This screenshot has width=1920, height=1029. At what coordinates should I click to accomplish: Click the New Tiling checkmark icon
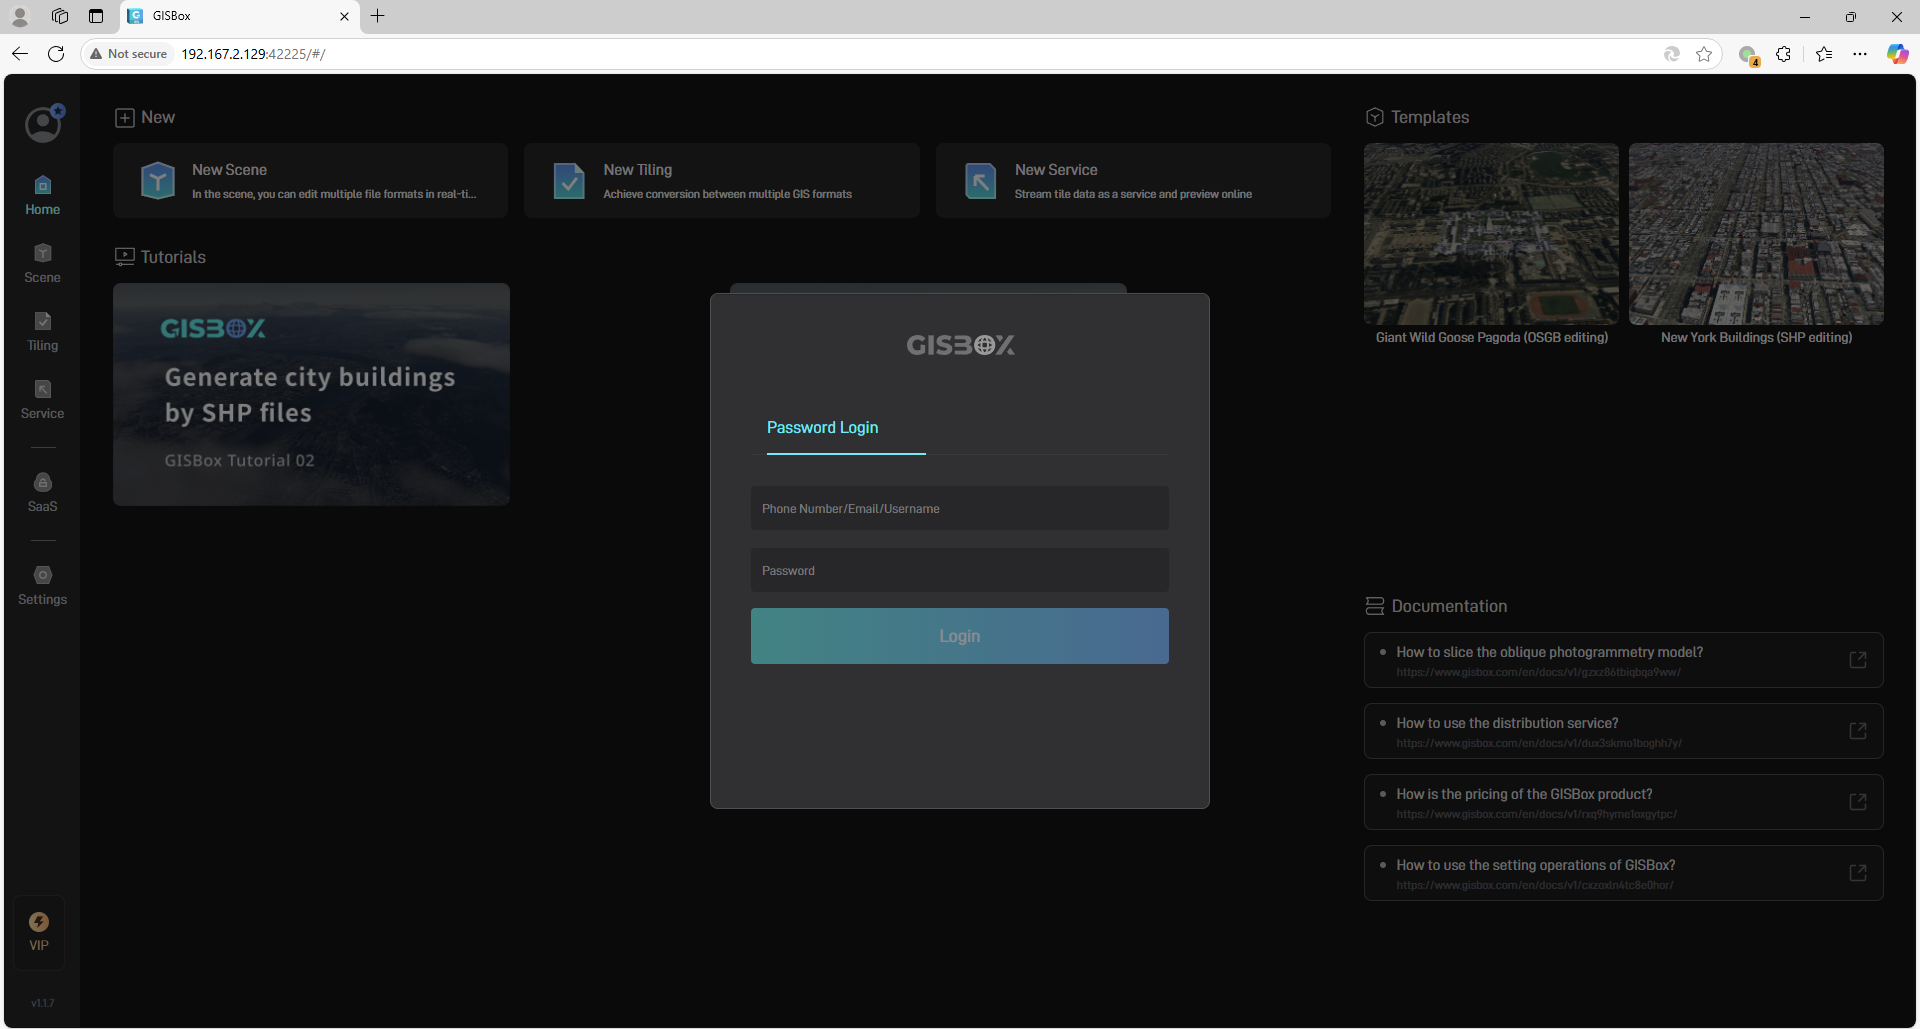(569, 181)
